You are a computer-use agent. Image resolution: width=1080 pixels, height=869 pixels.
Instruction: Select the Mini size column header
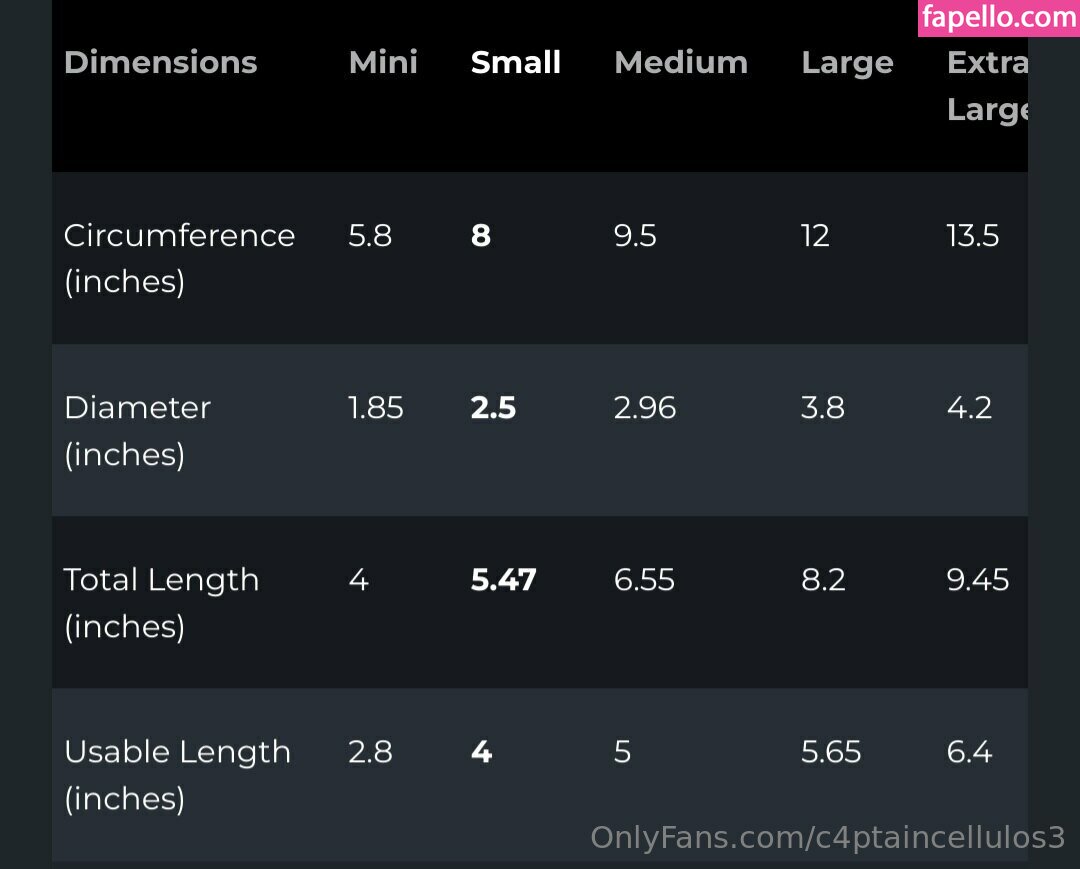[383, 62]
